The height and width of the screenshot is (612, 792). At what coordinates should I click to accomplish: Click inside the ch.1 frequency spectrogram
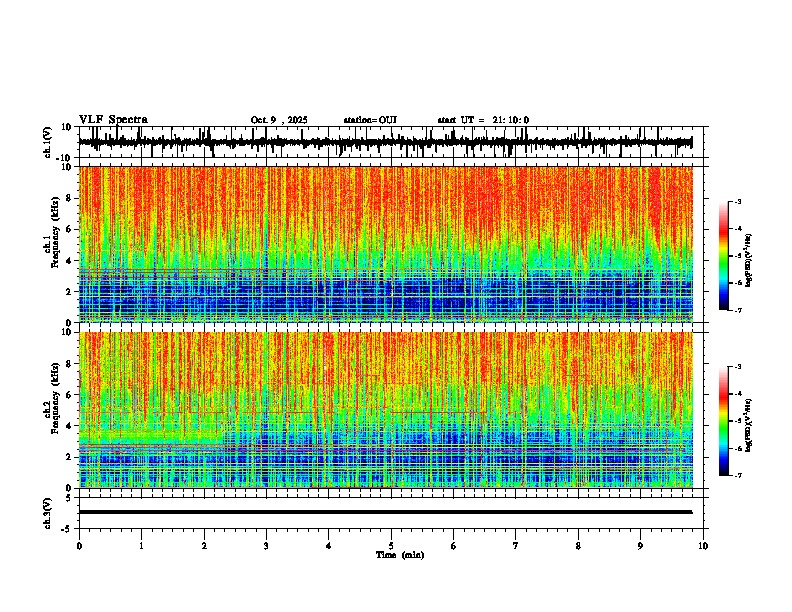pyautogui.click(x=385, y=244)
